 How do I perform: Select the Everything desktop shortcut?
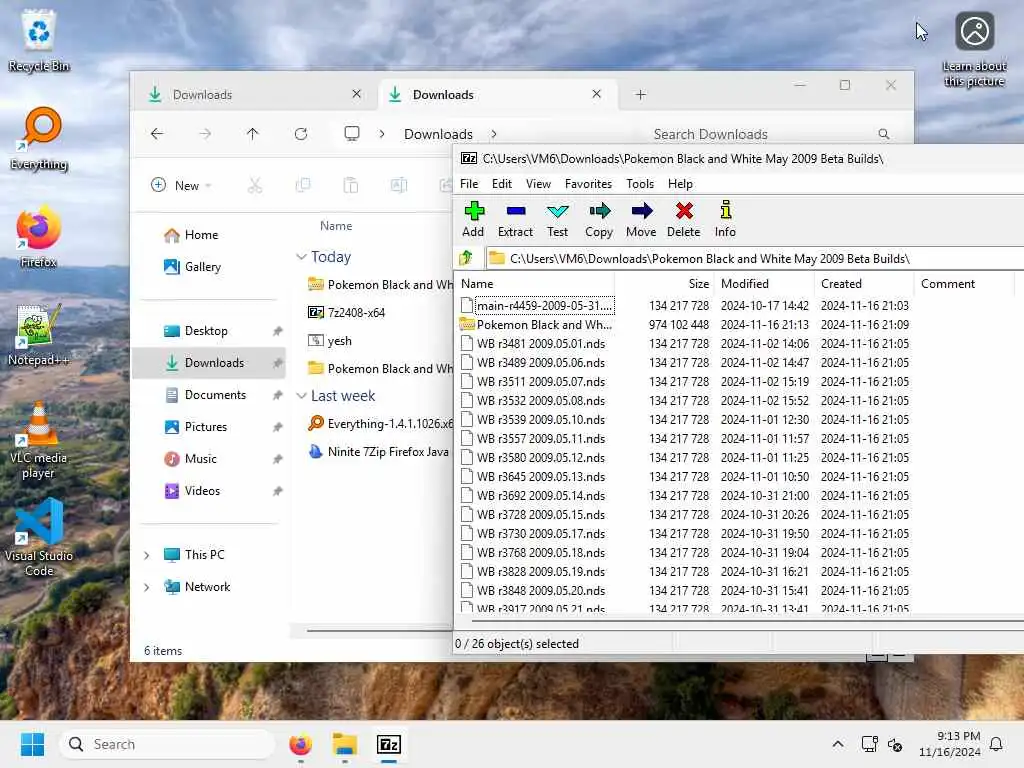39,139
